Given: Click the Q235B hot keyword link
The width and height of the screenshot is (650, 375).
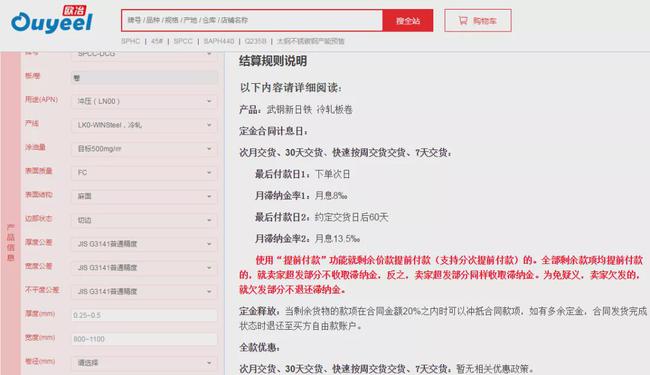Looking at the screenshot, I should pos(255,41).
